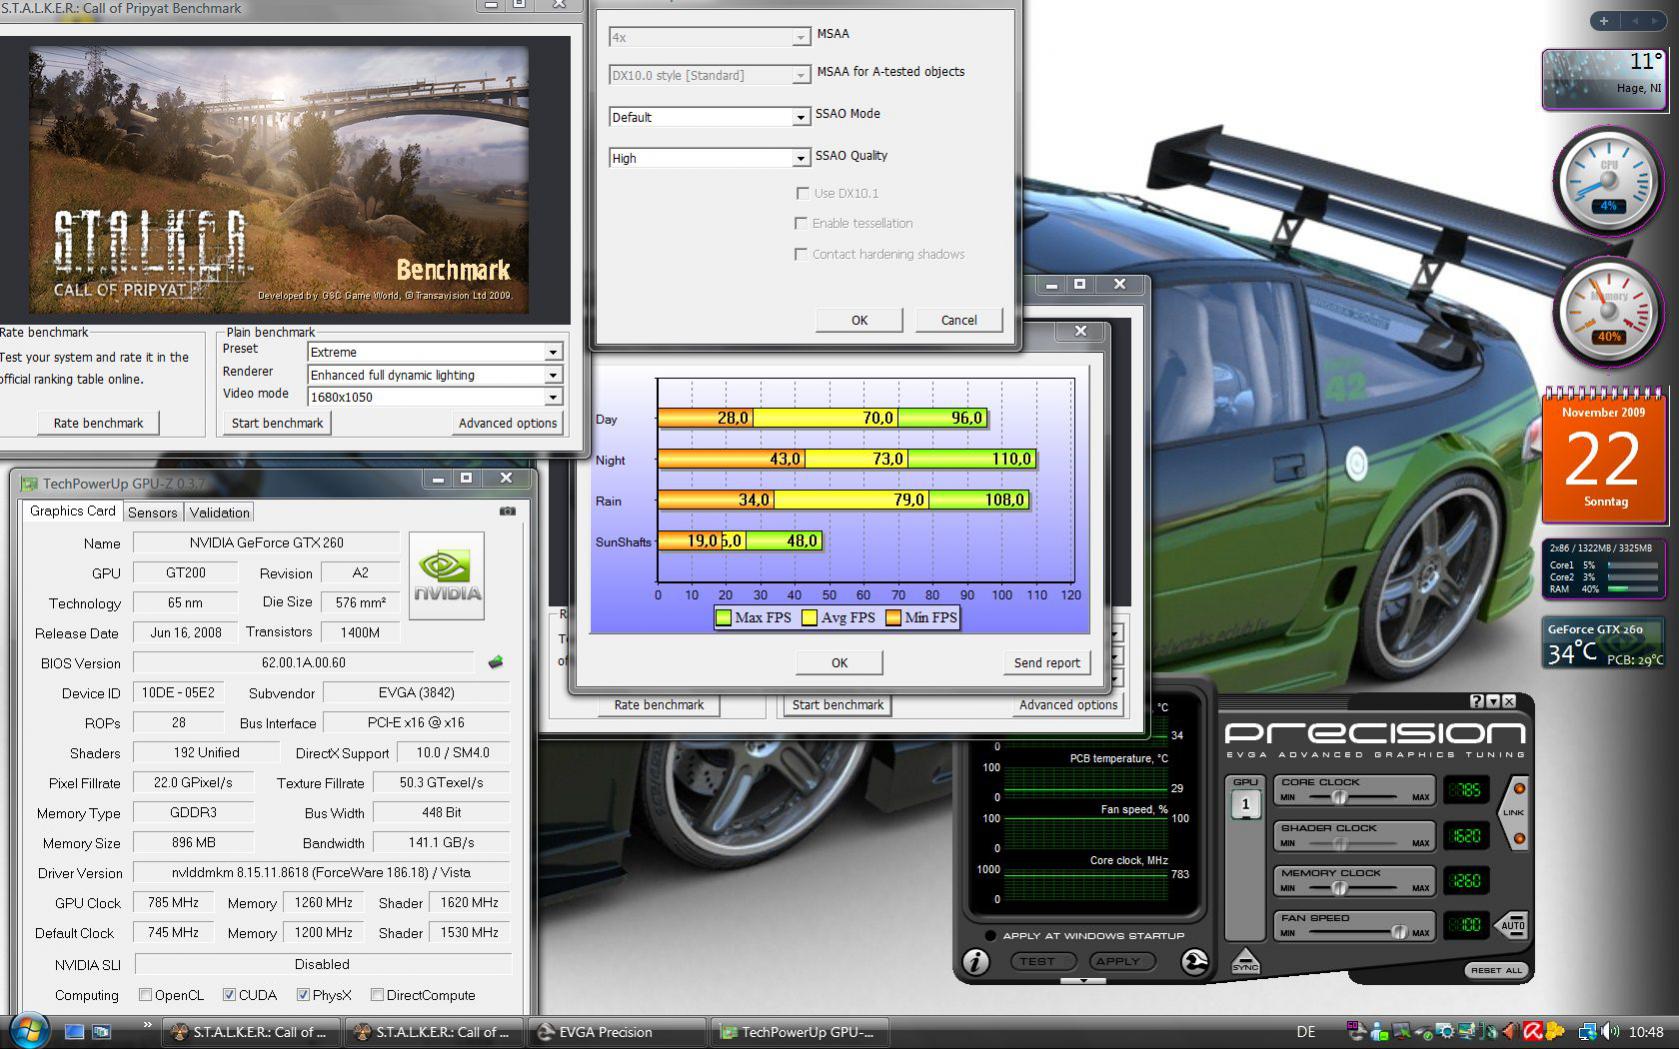Toggle the DirectCompute checkbox in GPU-Z
Viewport: 1679px width, 1049px height.
pos(377,995)
